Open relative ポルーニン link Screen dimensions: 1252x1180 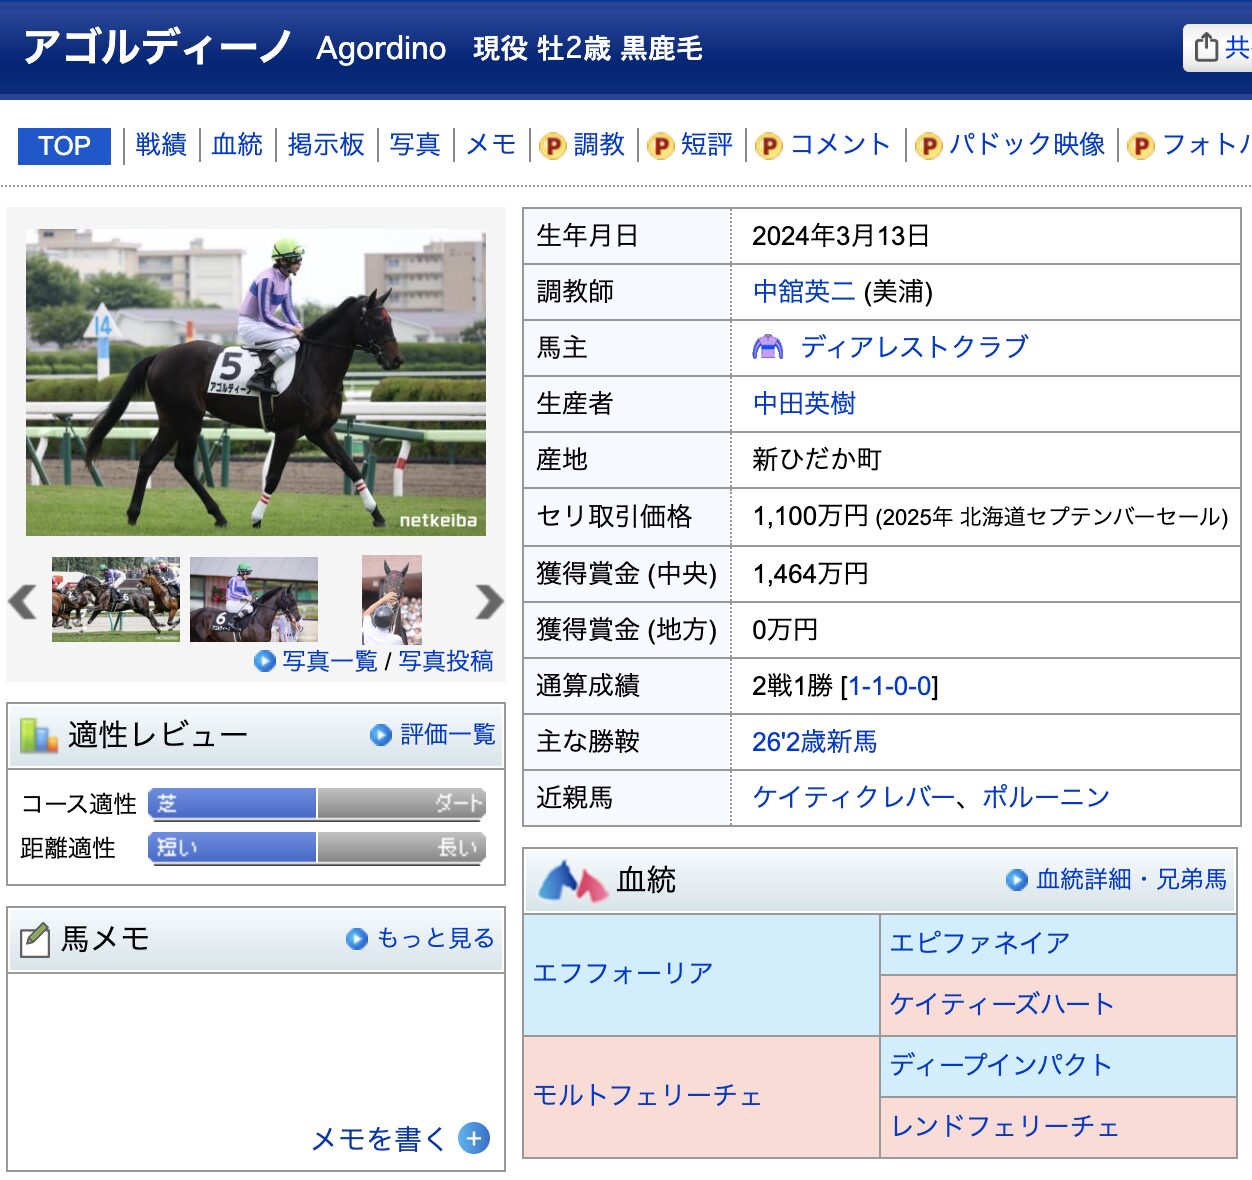(x=1046, y=797)
